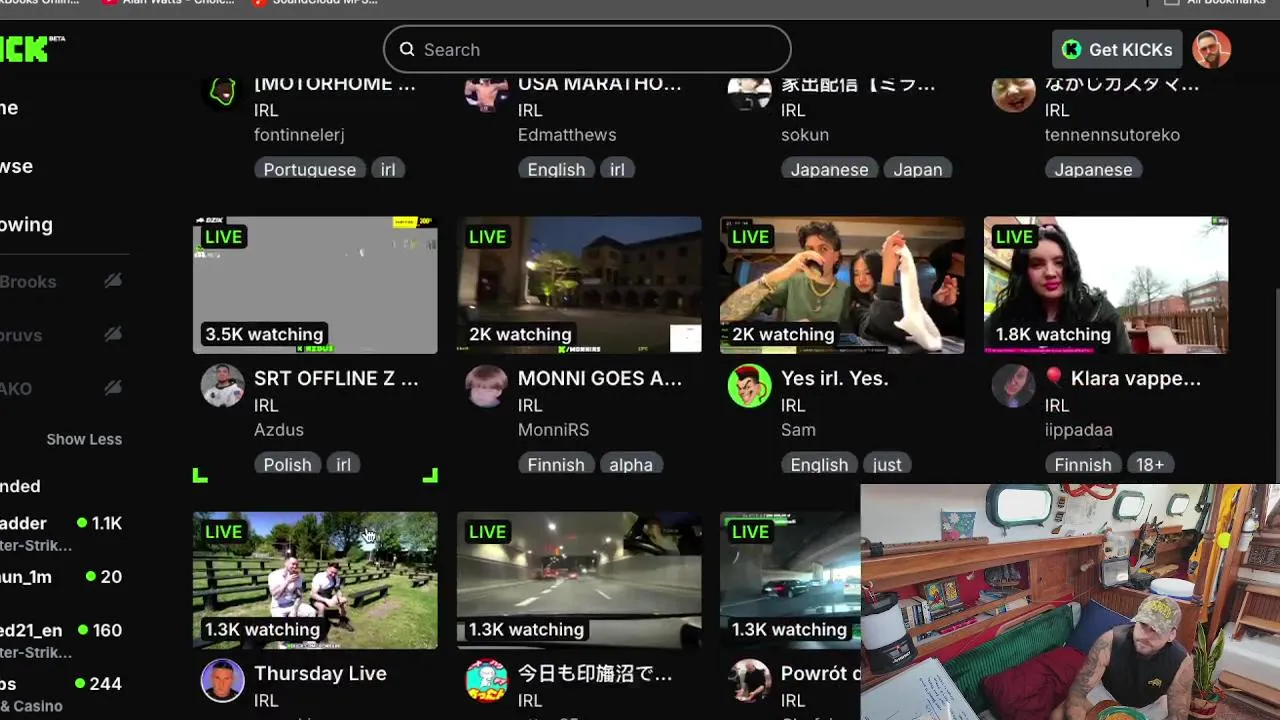The image size is (1280, 720).
Task: Open avatar next to Japanese-titled stream in bottom row
Action: coord(486,680)
